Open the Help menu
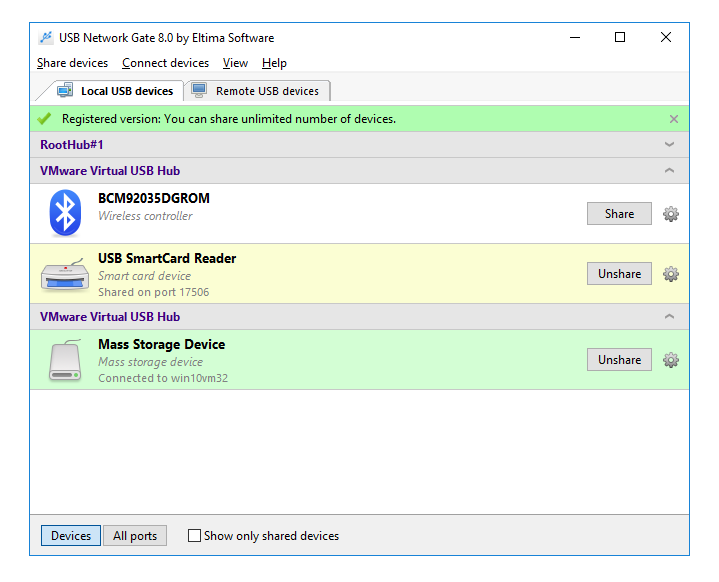719x582 pixels. 274,63
